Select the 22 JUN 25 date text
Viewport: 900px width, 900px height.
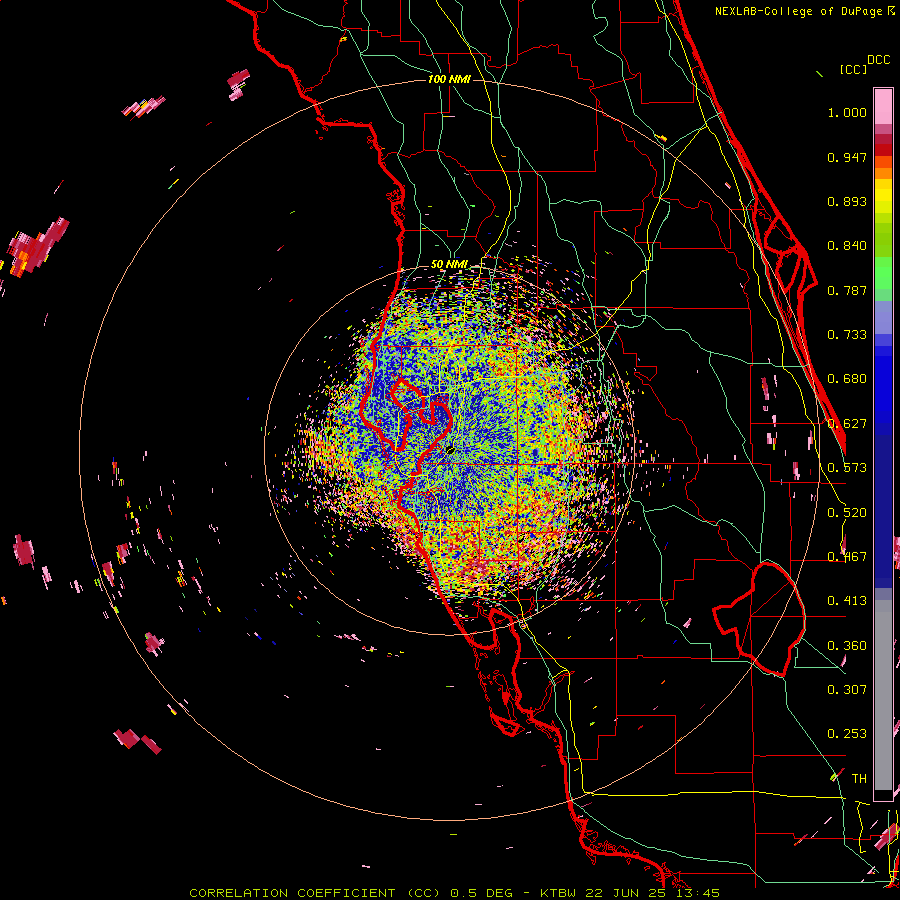click(x=626, y=893)
